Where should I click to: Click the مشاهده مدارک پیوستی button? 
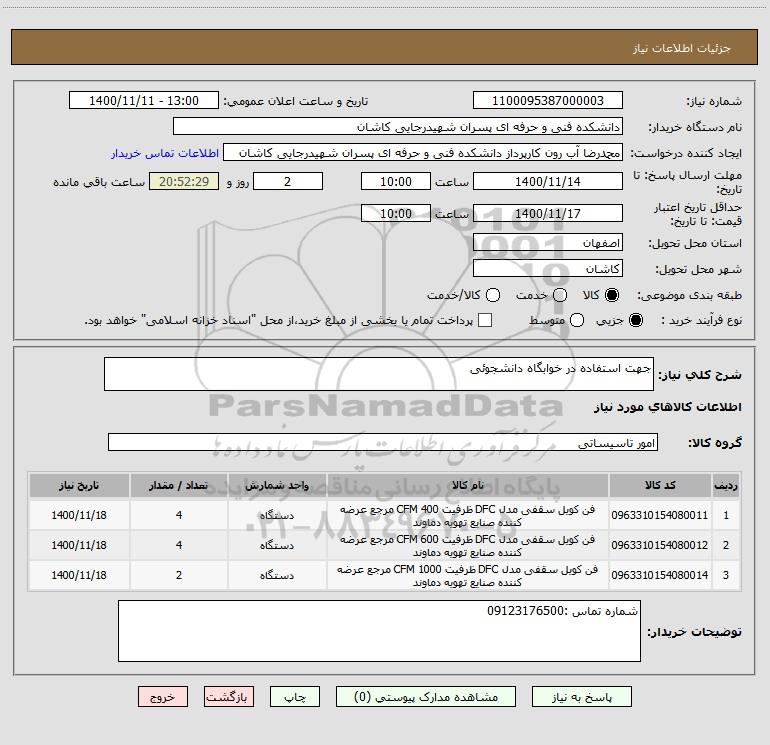tap(426, 697)
